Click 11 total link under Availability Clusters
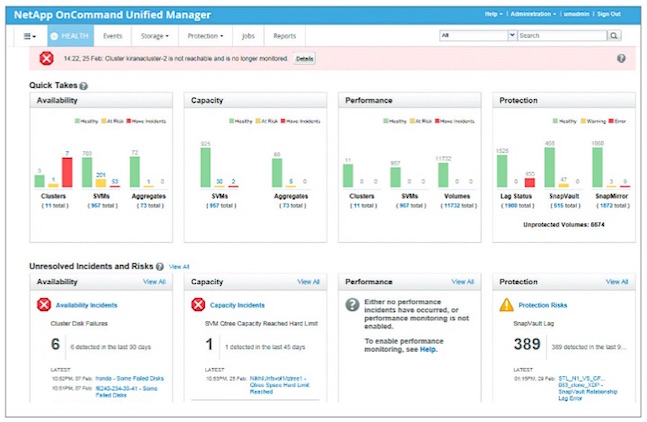 pyautogui.click(x=54, y=205)
